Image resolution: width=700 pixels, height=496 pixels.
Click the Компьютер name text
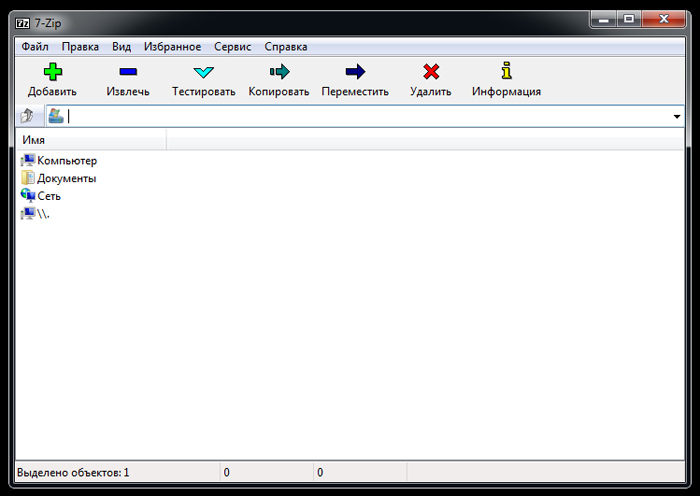(67, 160)
